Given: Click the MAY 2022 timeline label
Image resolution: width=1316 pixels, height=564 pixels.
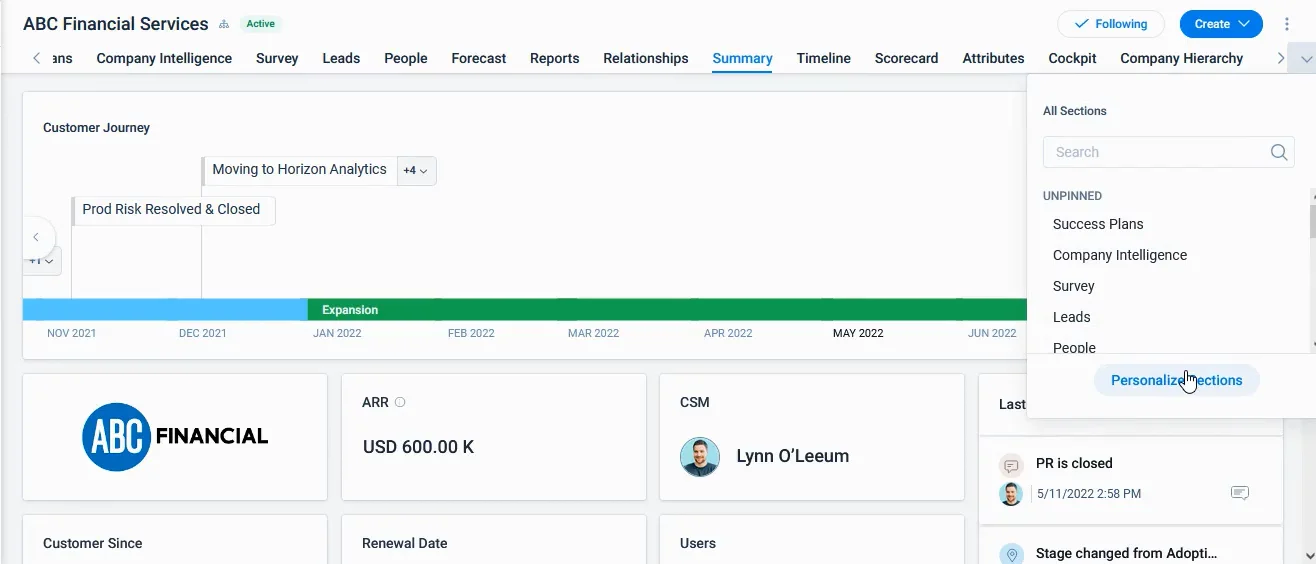Looking at the screenshot, I should pos(858,333).
